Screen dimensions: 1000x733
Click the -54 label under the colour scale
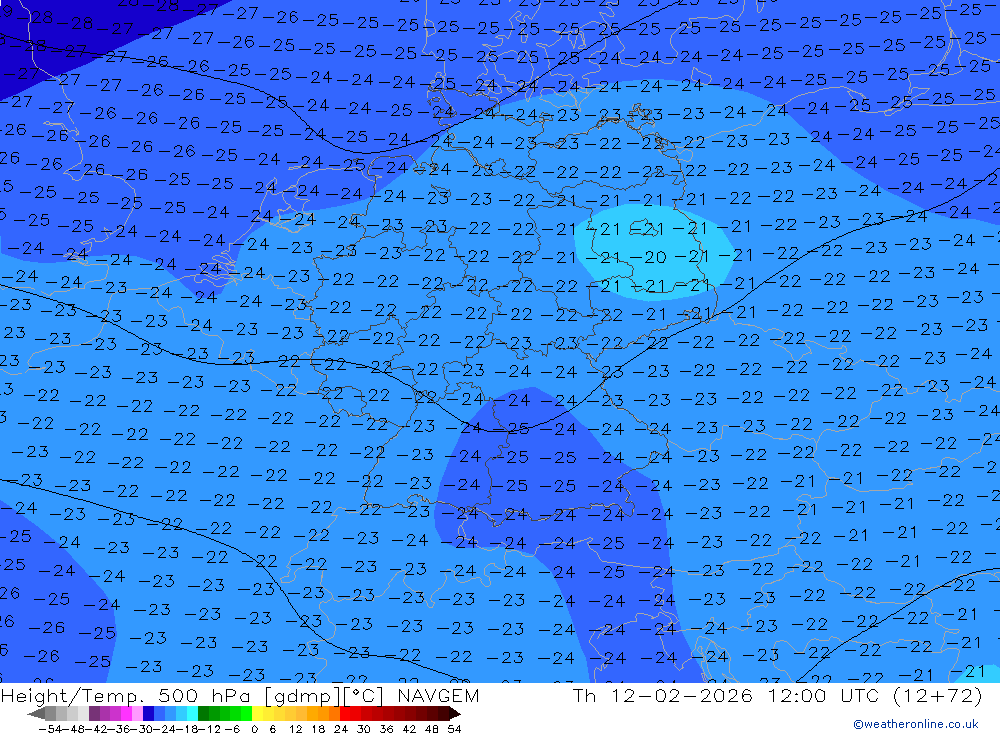coord(50,729)
